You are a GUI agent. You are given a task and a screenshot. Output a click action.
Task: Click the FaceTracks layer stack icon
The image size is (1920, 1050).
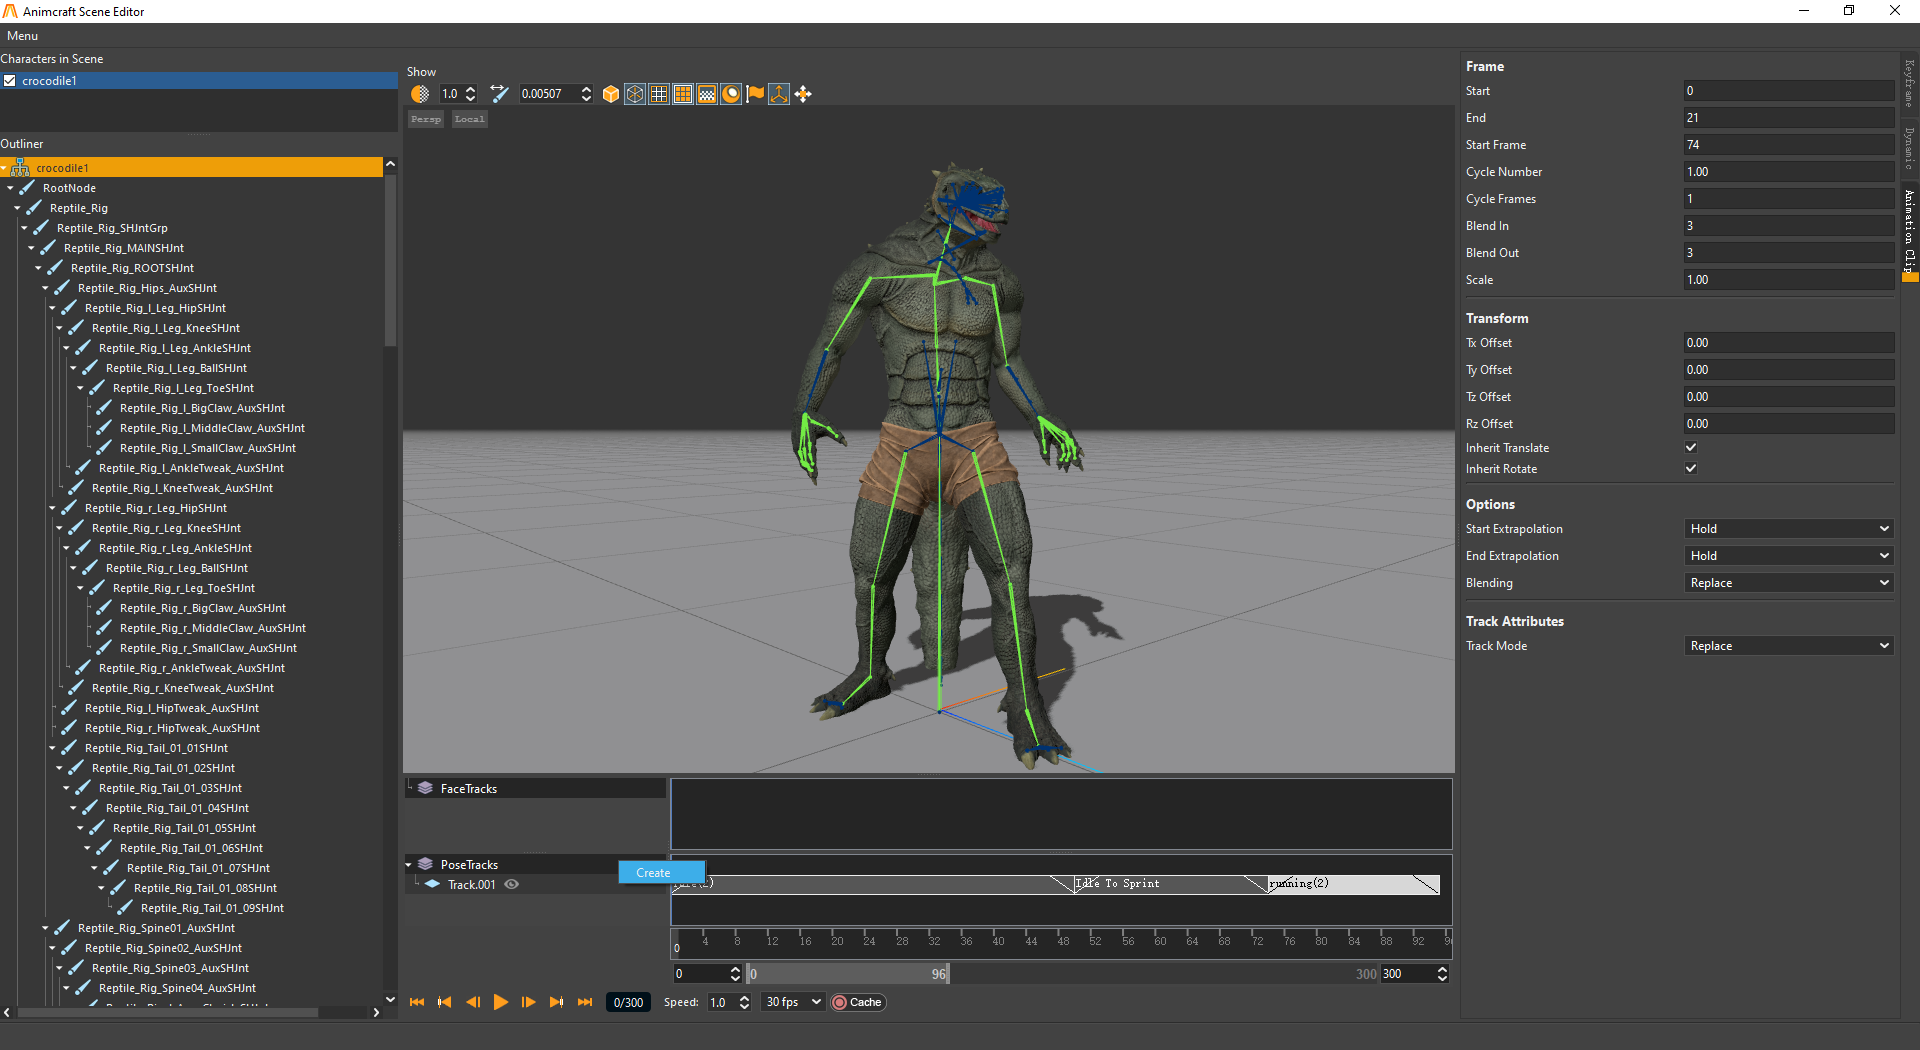pyautogui.click(x=425, y=788)
